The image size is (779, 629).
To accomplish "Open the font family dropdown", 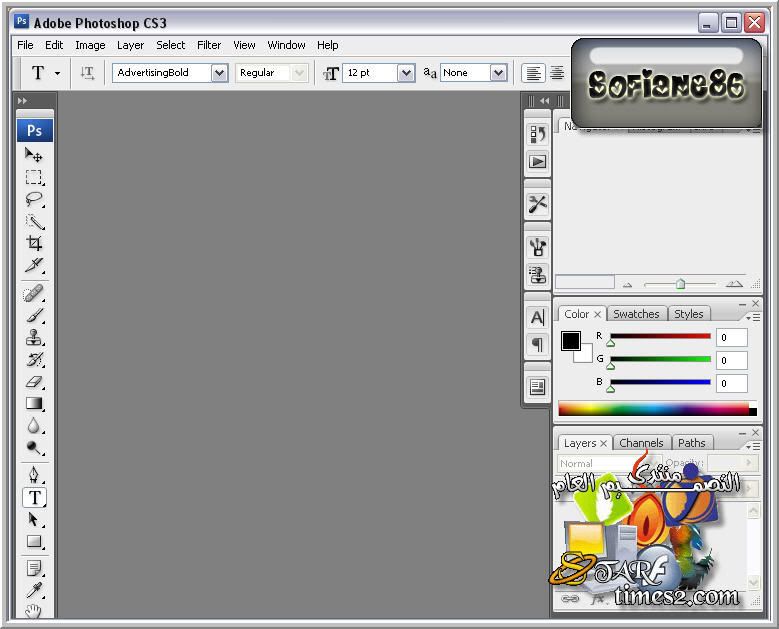I will click(x=219, y=73).
